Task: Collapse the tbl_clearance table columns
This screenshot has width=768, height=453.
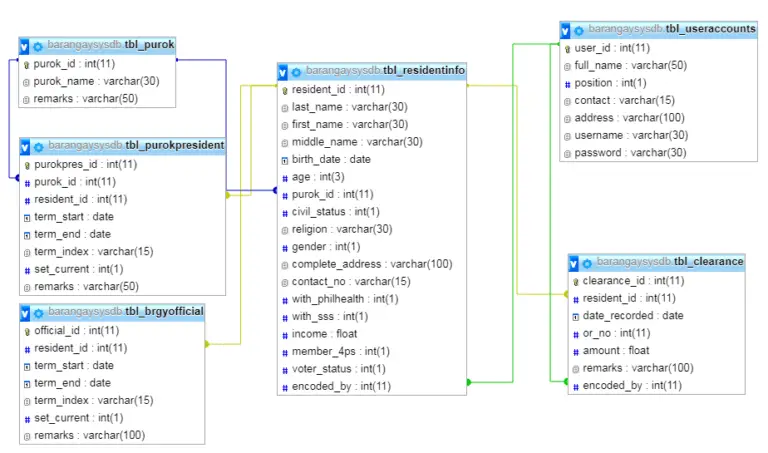Action: [x=574, y=263]
